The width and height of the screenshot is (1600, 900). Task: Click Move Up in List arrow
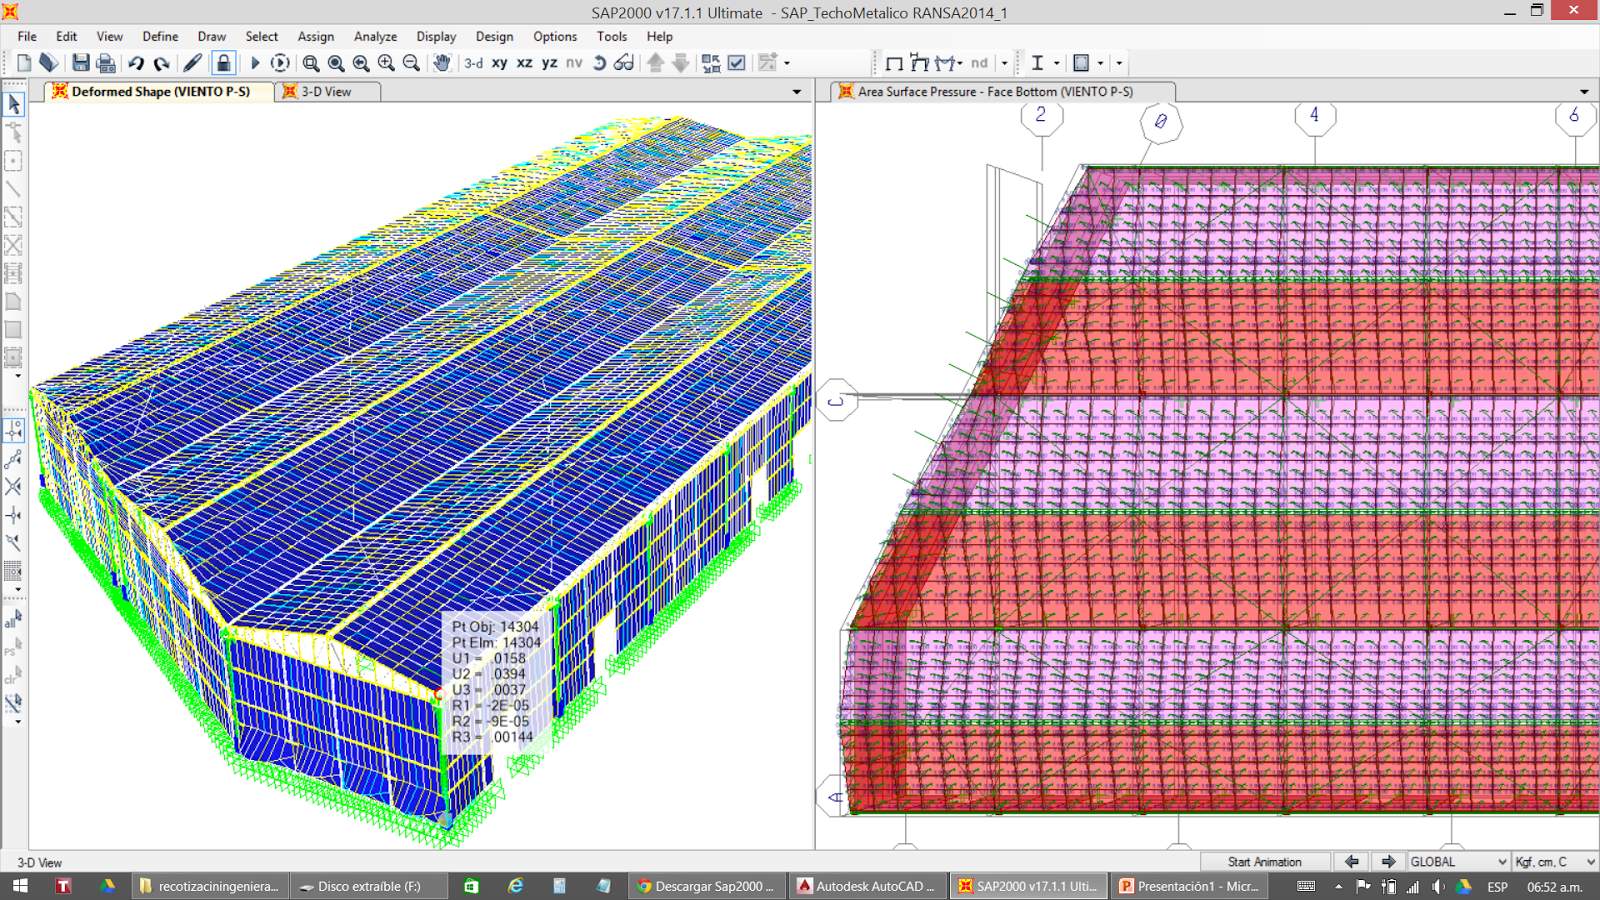655,63
